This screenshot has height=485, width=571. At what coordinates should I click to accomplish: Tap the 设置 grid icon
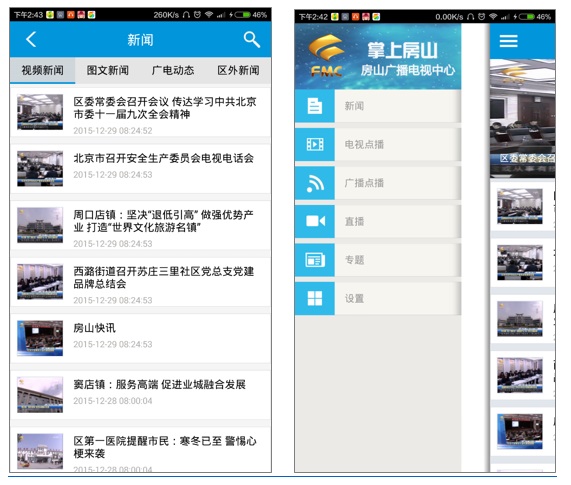(315, 299)
